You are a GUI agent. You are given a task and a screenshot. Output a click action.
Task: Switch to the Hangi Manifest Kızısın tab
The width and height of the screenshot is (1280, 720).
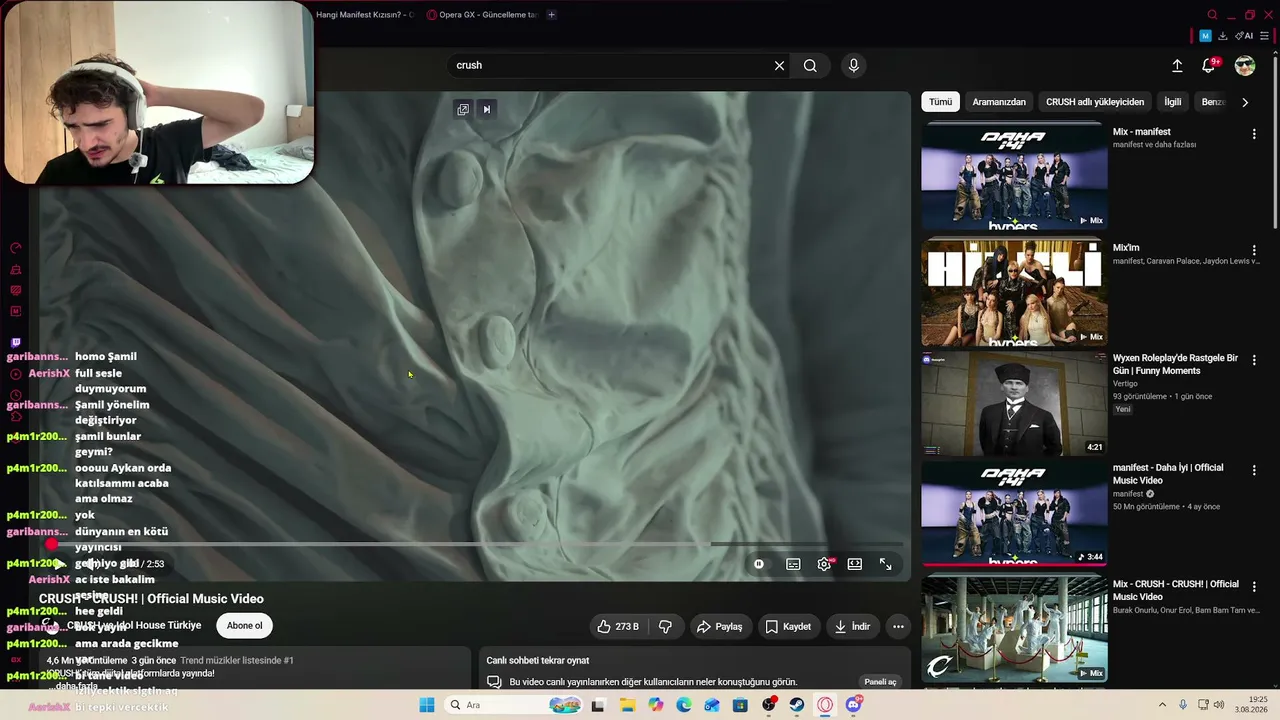click(366, 15)
